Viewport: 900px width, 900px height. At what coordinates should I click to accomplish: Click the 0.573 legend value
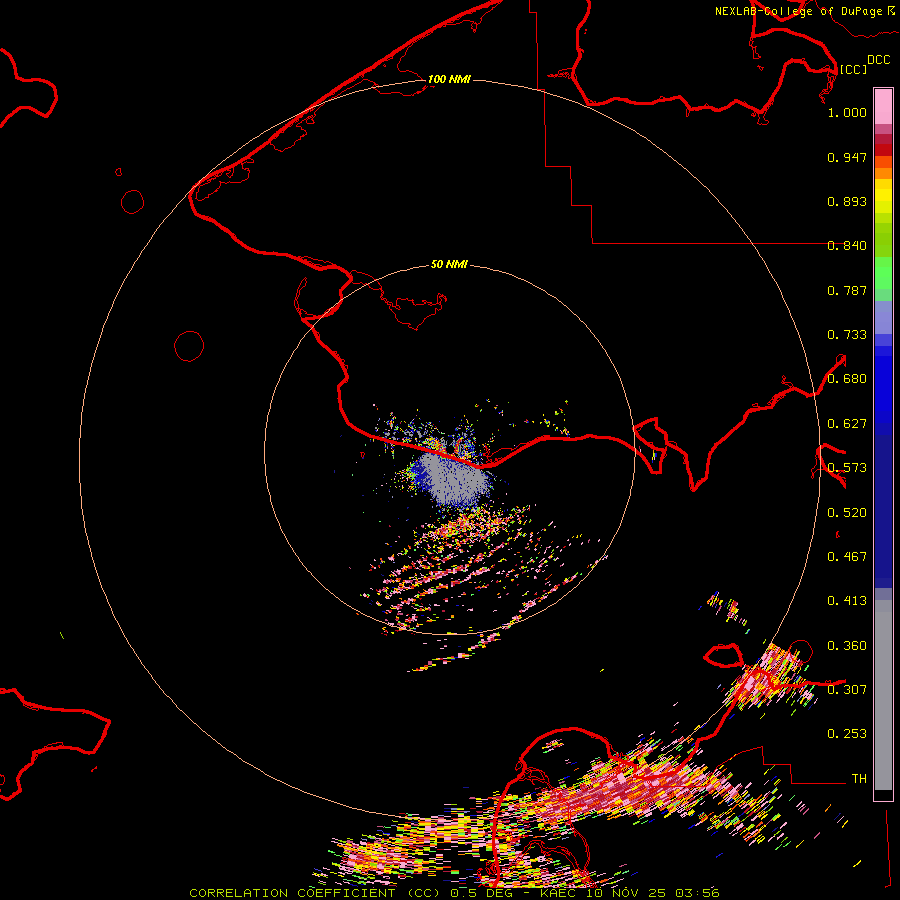tap(847, 468)
